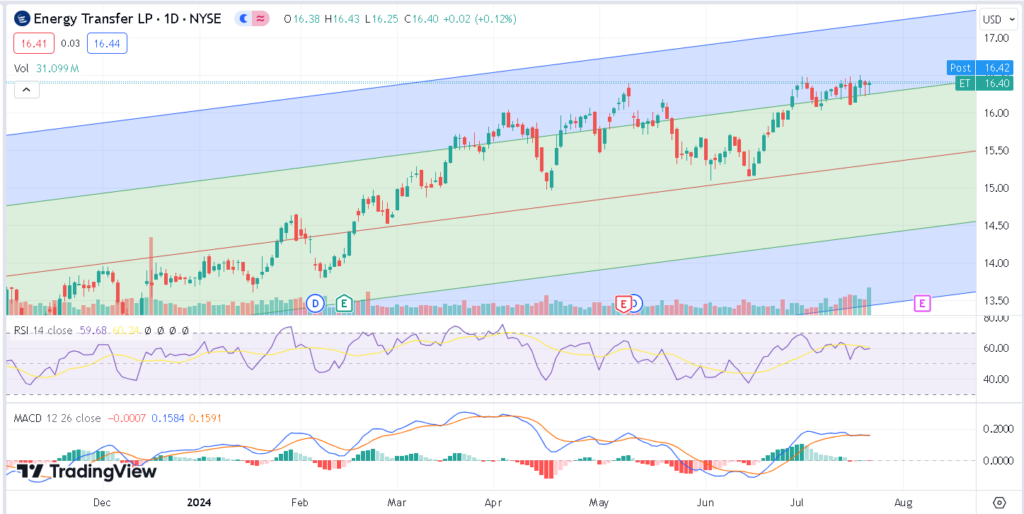Click the Apr label on the time axis
Screen dimensions: 1024x514
point(493,503)
